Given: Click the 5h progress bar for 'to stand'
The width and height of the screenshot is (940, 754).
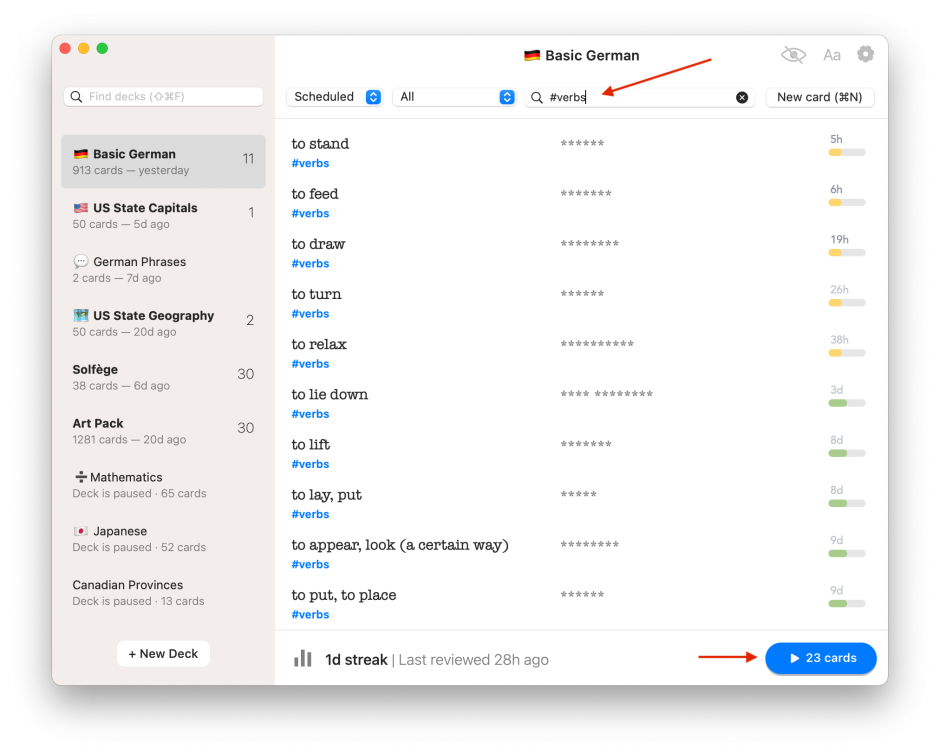Looking at the screenshot, I should click(846, 152).
